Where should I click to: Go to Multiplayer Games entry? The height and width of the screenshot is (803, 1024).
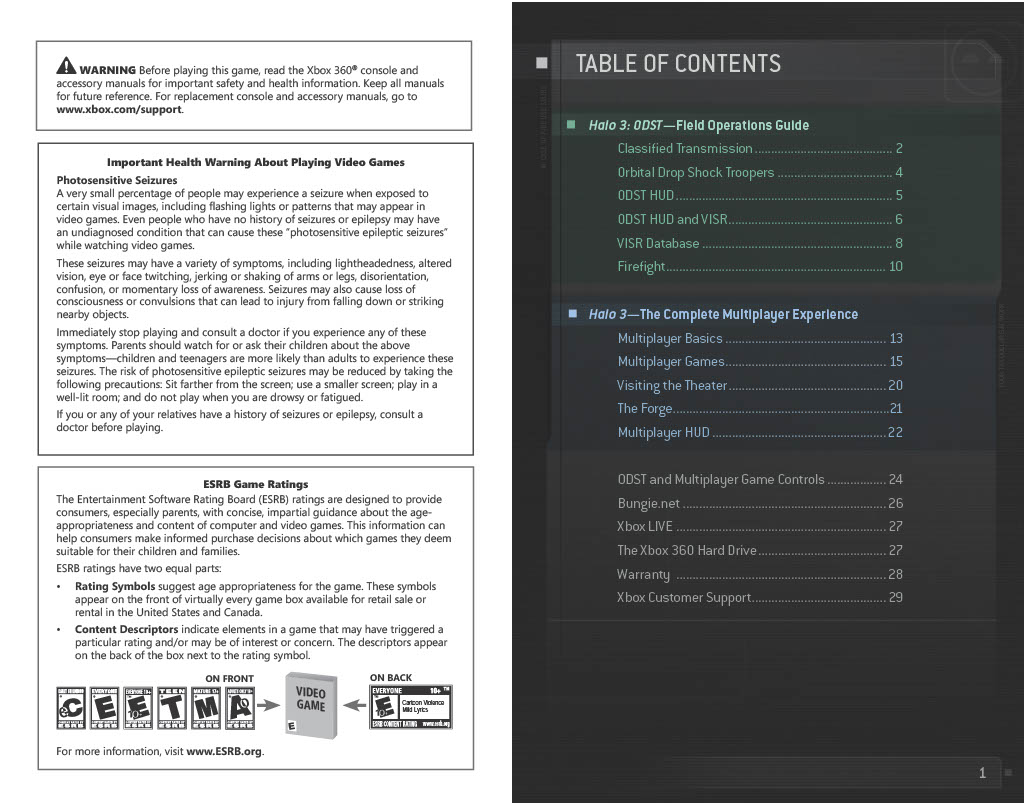coord(760,362)
